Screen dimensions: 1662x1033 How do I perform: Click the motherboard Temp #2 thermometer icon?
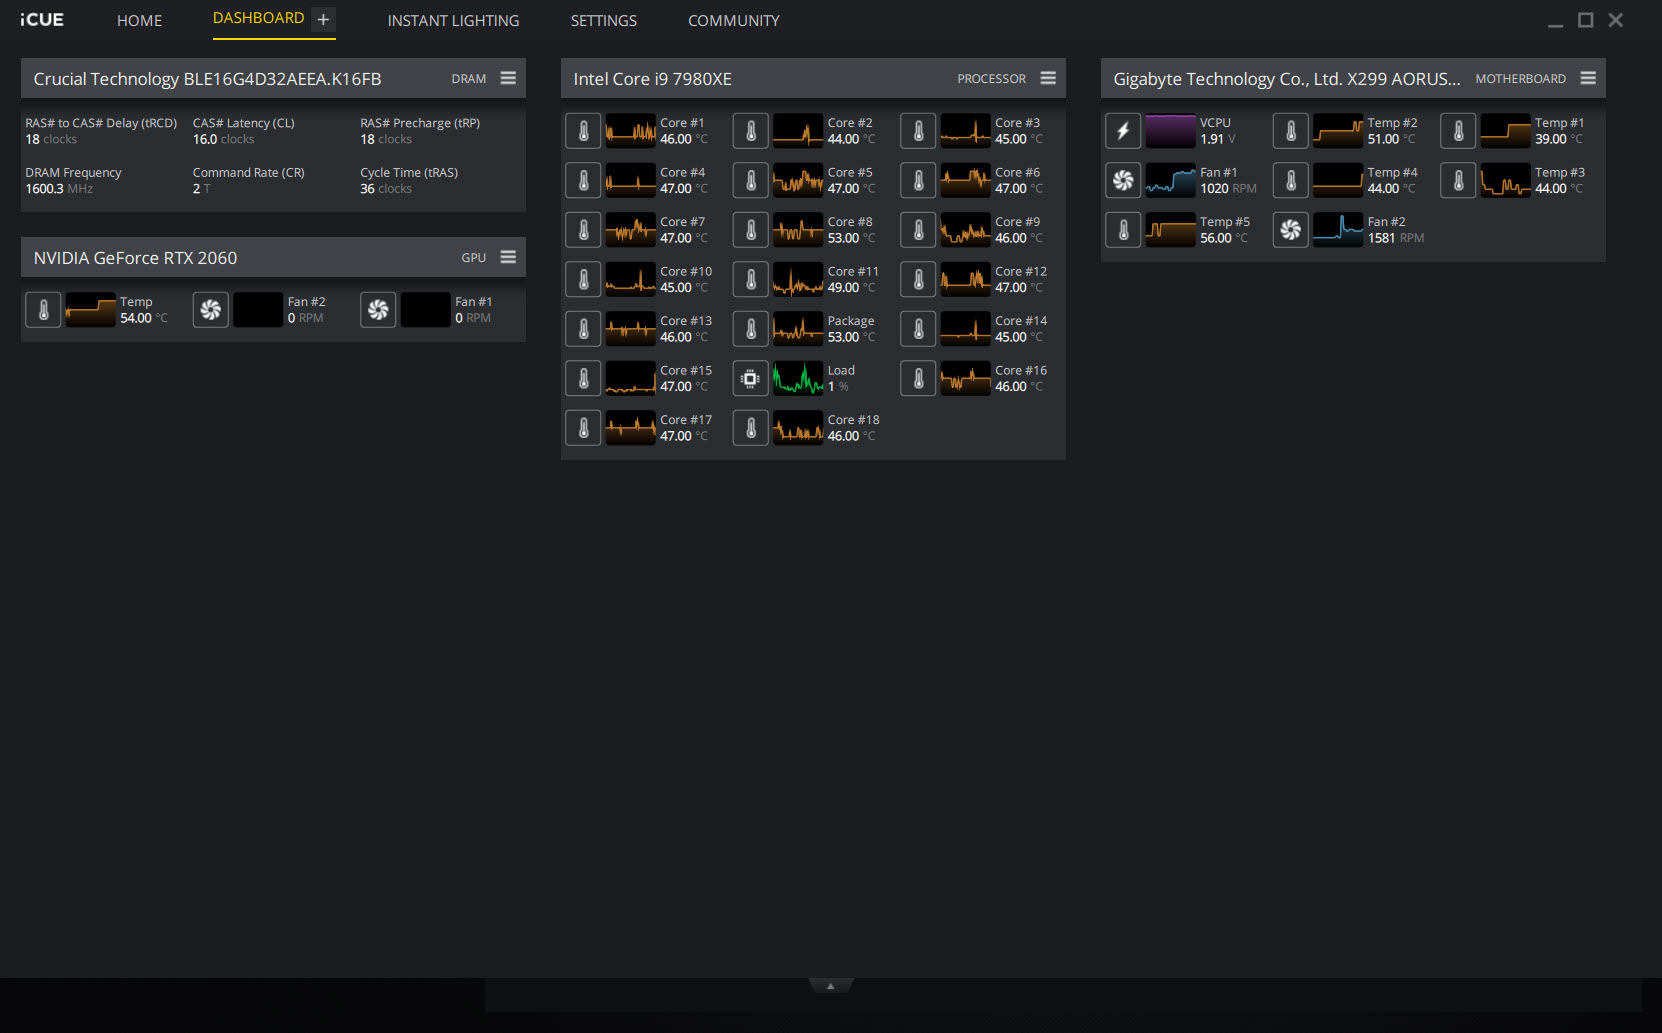(1291, 131)
